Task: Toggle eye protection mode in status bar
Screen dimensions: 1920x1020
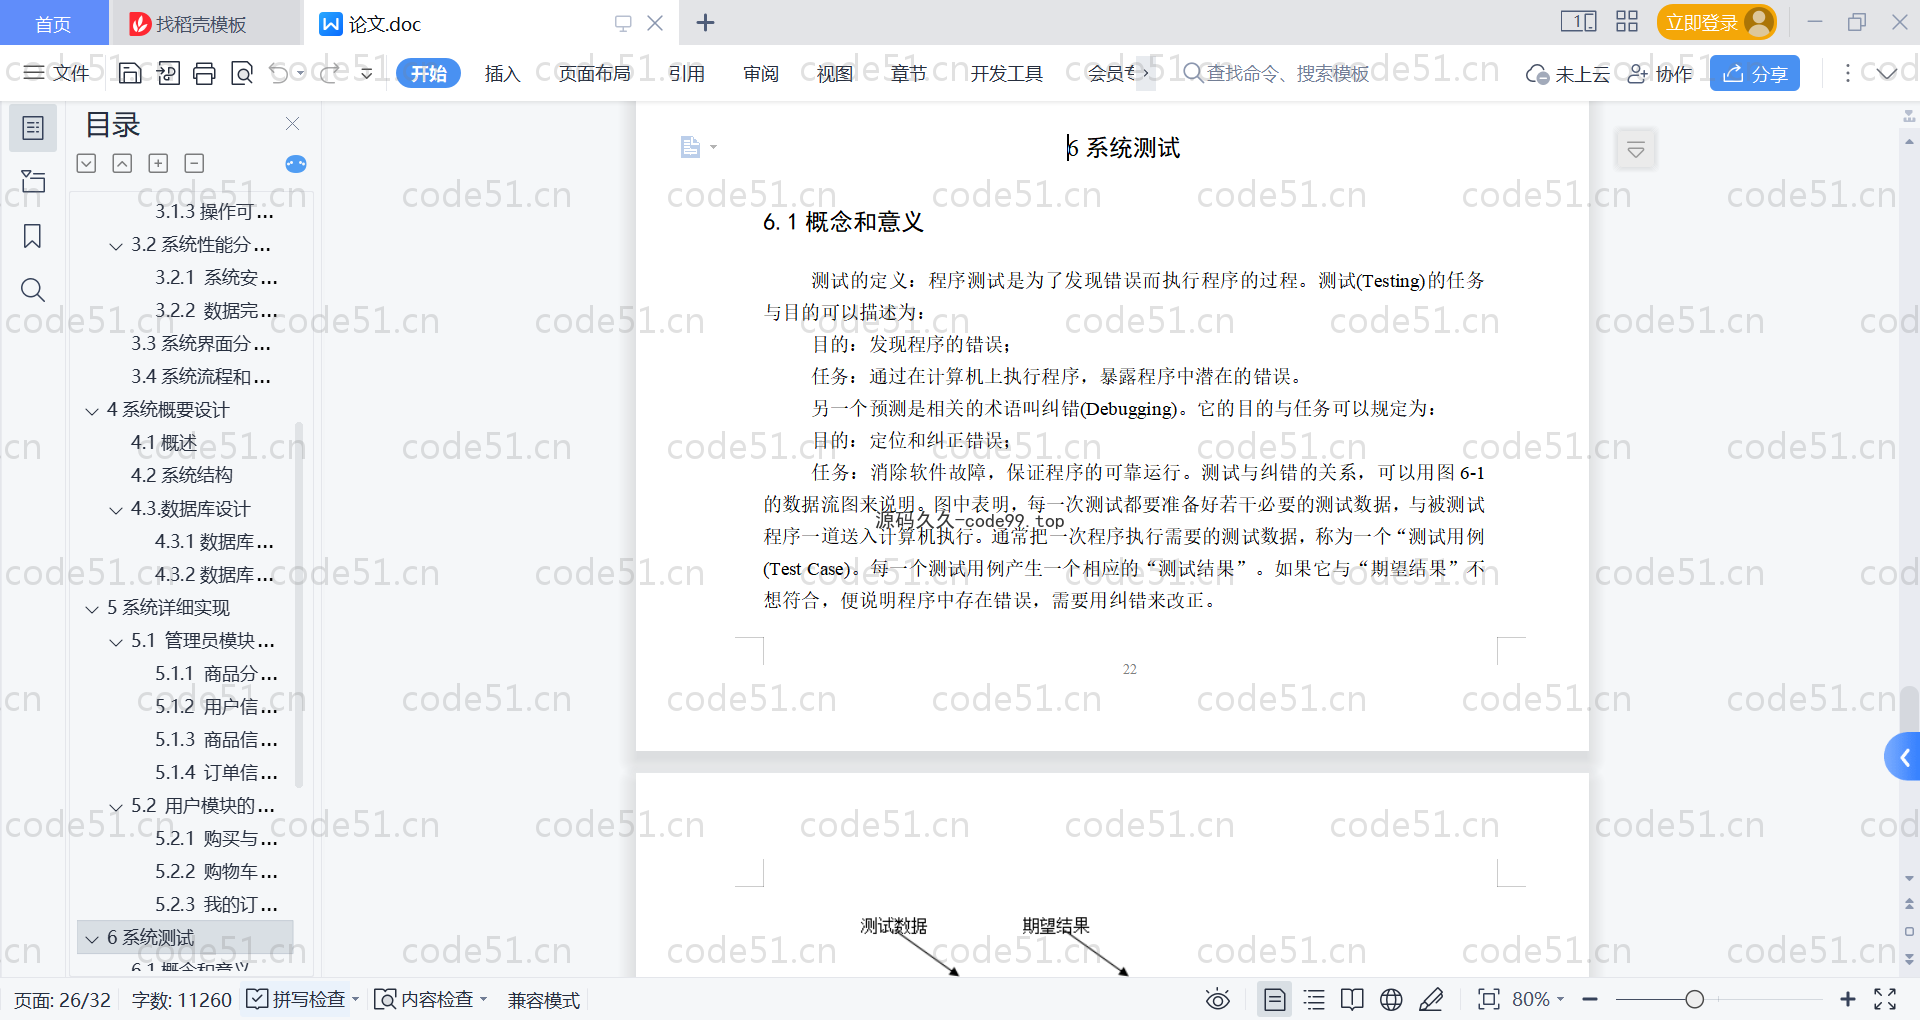Action: pyautogui.click(x=1217, y=999)
